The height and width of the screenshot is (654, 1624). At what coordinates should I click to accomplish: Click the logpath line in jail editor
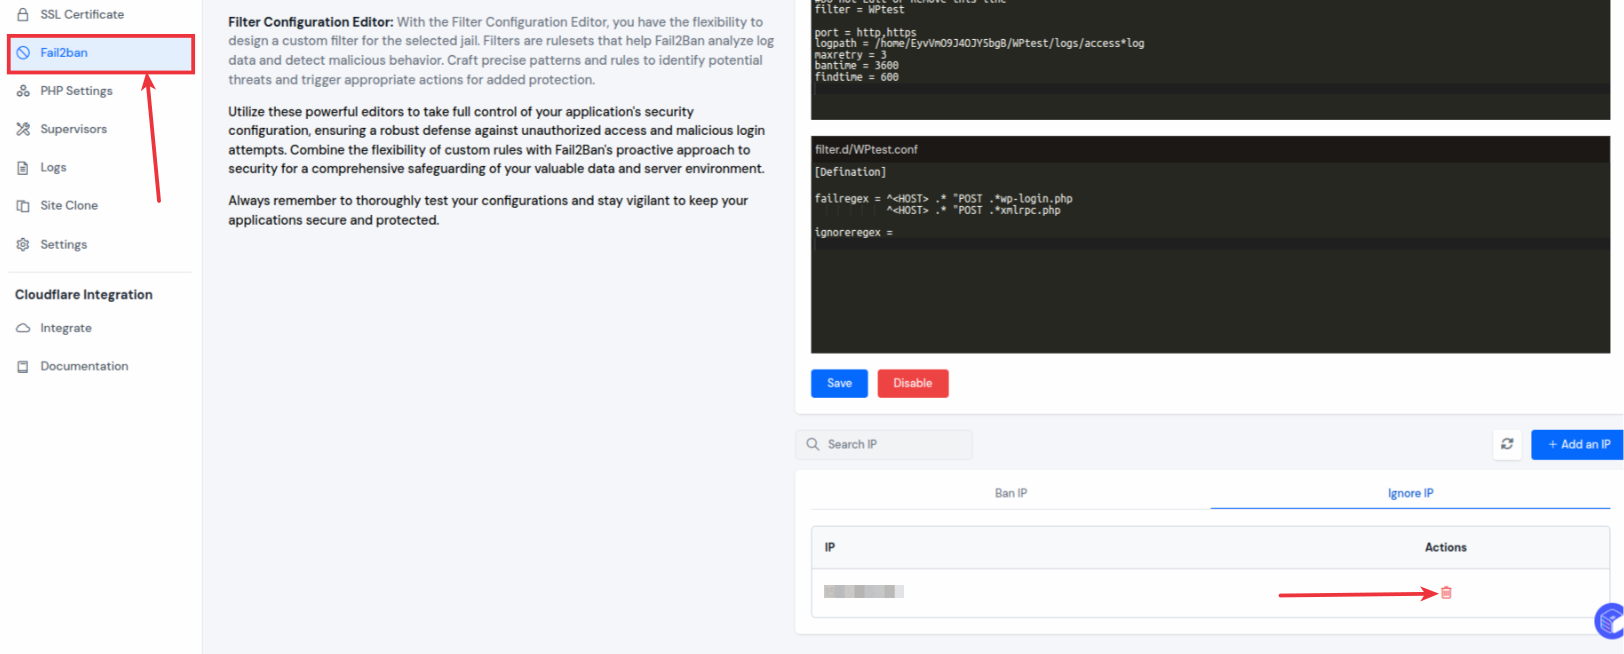click(979, 43)
